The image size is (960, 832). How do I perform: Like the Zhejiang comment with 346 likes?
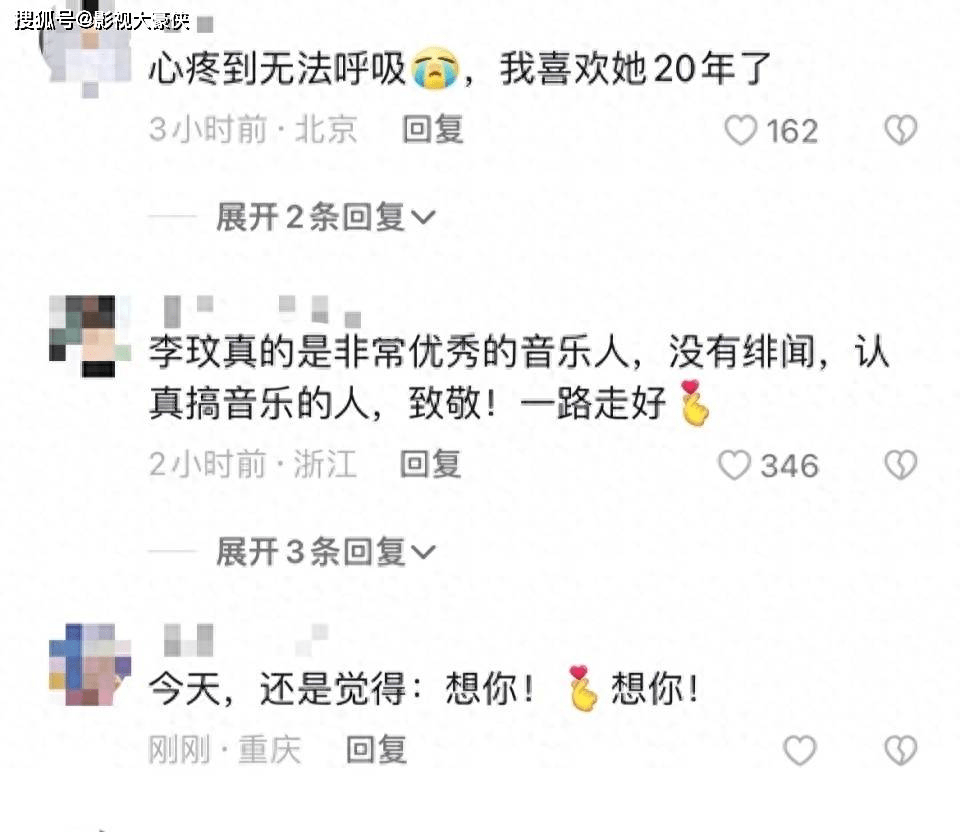click(x=734, y=465)
